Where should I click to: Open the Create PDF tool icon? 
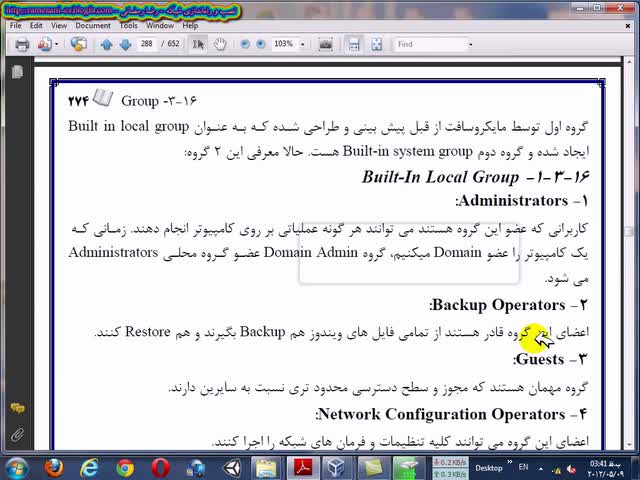pos(44,44)
